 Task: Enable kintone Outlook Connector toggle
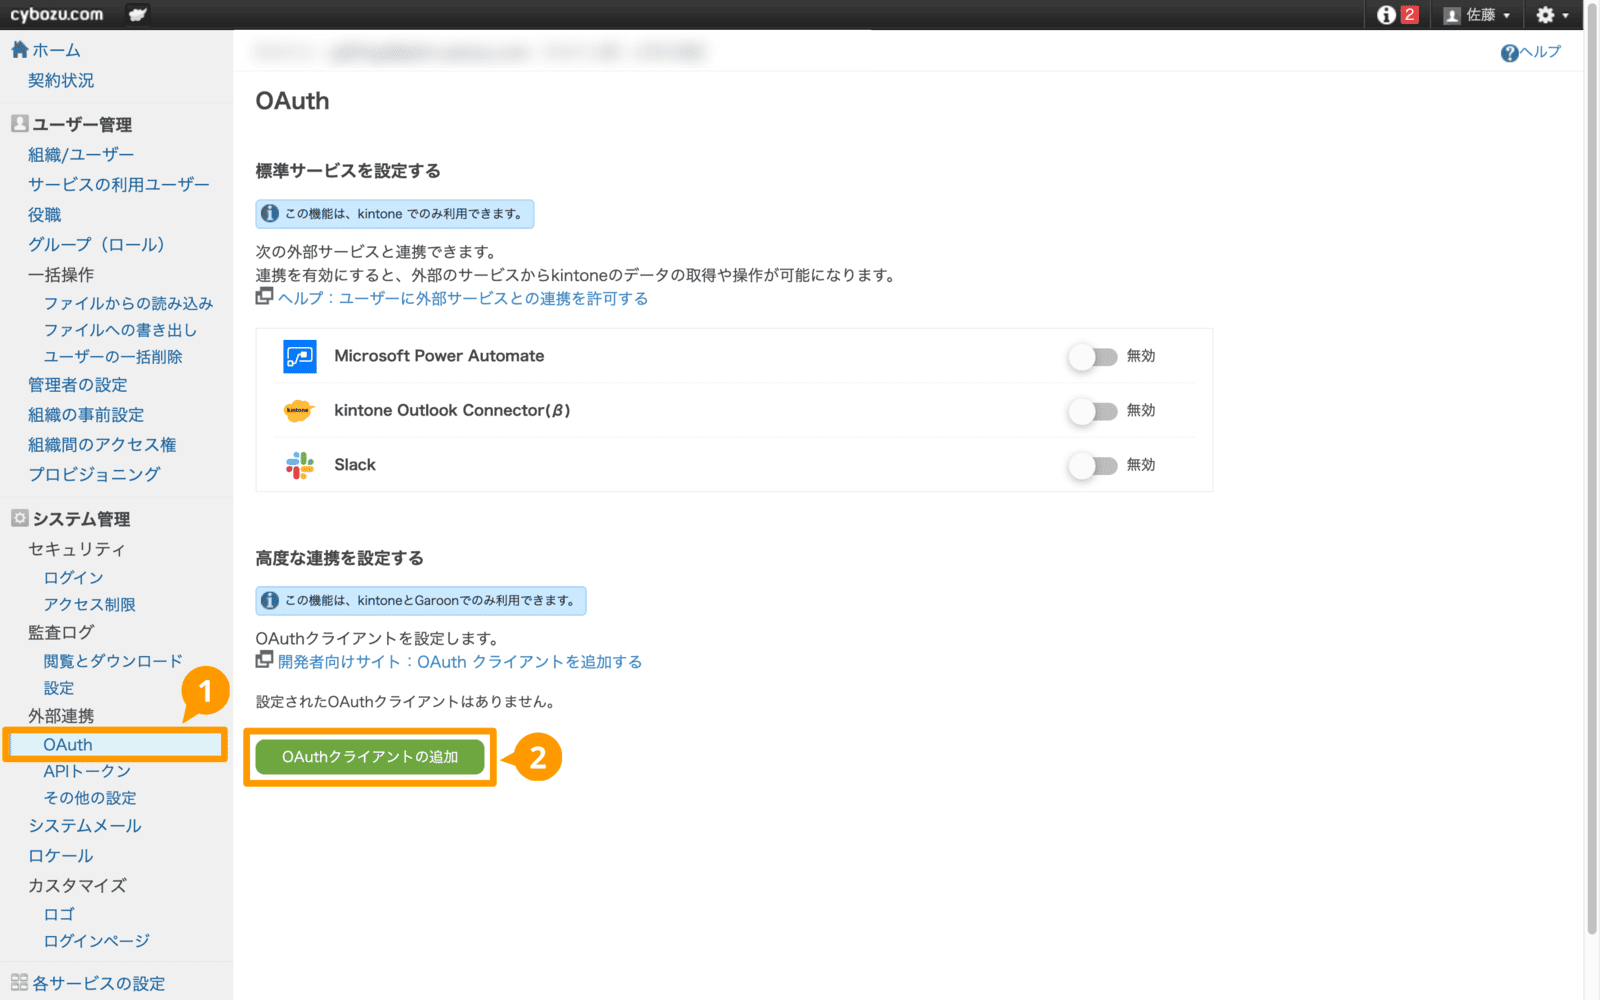click(x=1092, y=411)
